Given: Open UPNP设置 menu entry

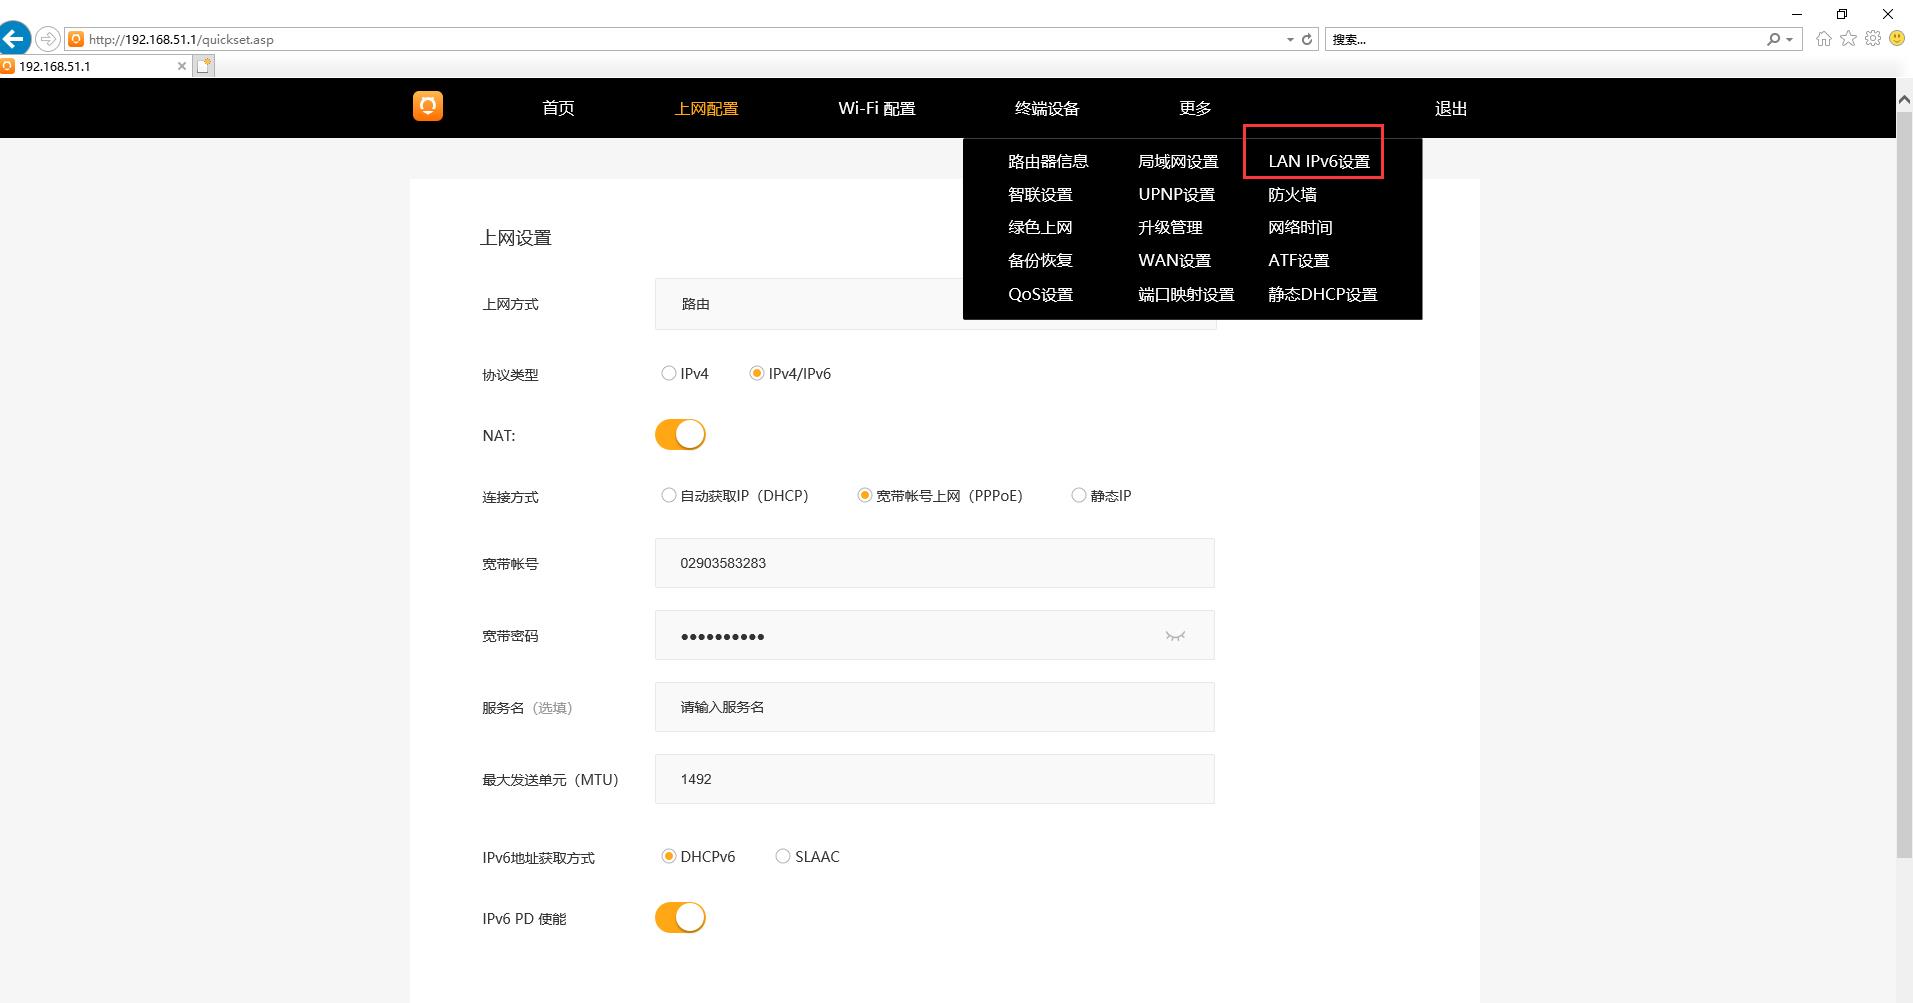Looking at the screenshot, I should (x=1176, y=194).
